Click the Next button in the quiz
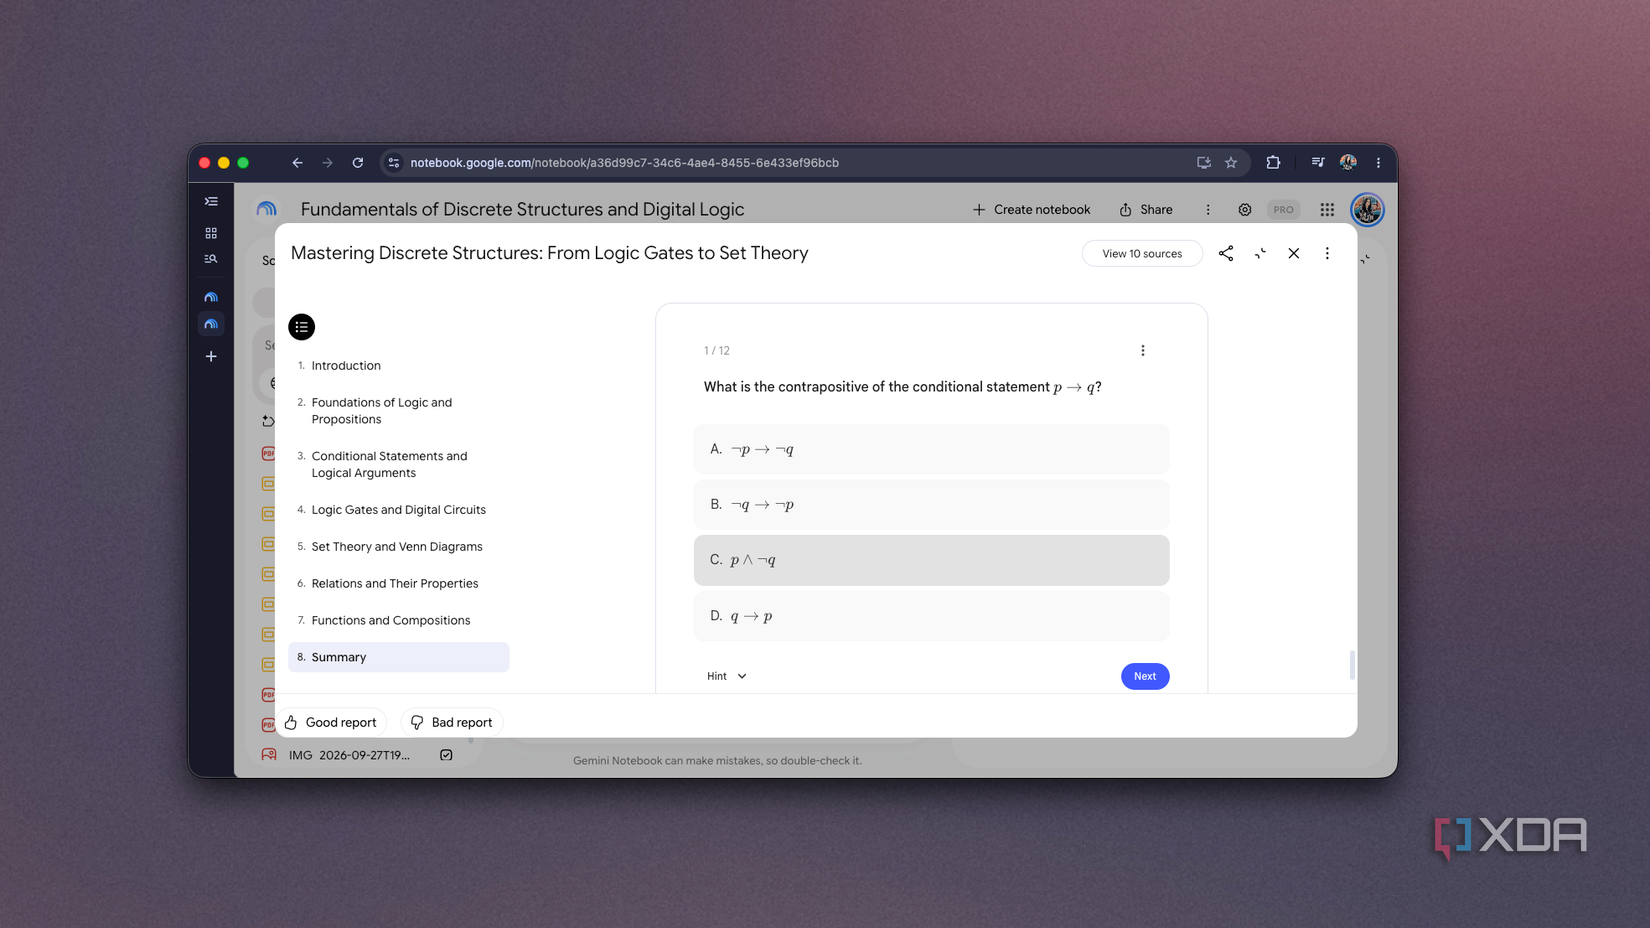 coord(1145,677)
